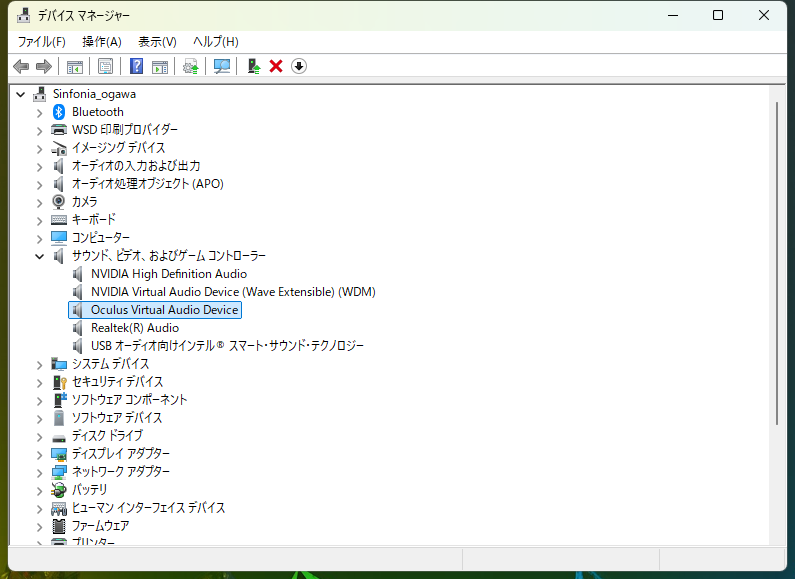Collapse the サウンド、ビデオ、およびゲーム コントローラー node

click(40, 256)
